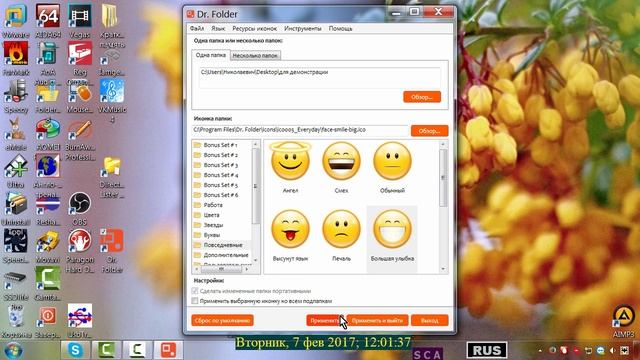
Task: Click 'Сброс по умолчанию' button
Action: [x=222, y=320]
